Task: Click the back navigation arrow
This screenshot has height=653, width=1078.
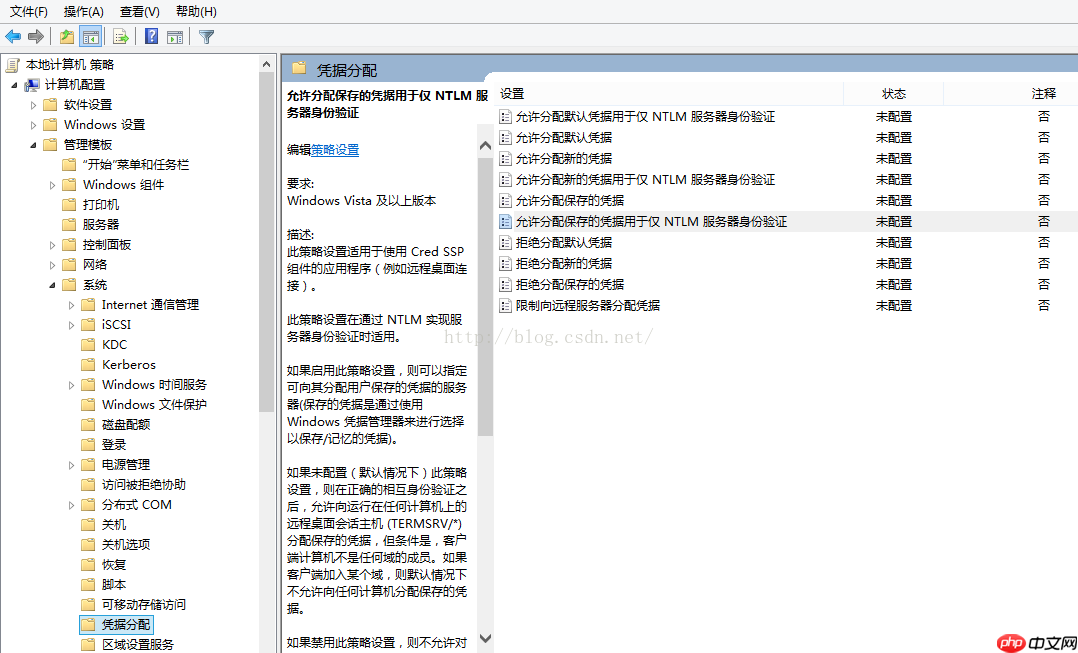Action: click(x=13, y=36)
